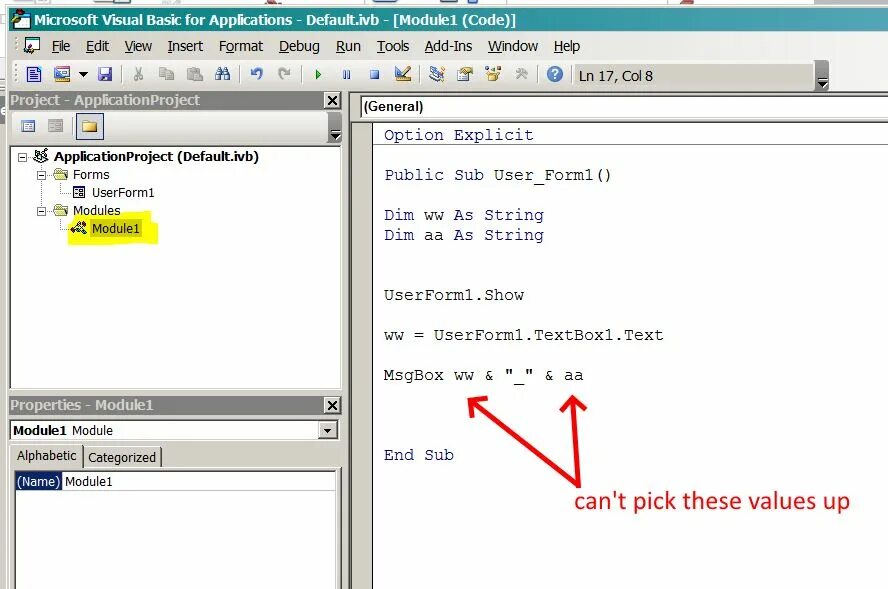Click the Module1 name value field

click(198, 481)
